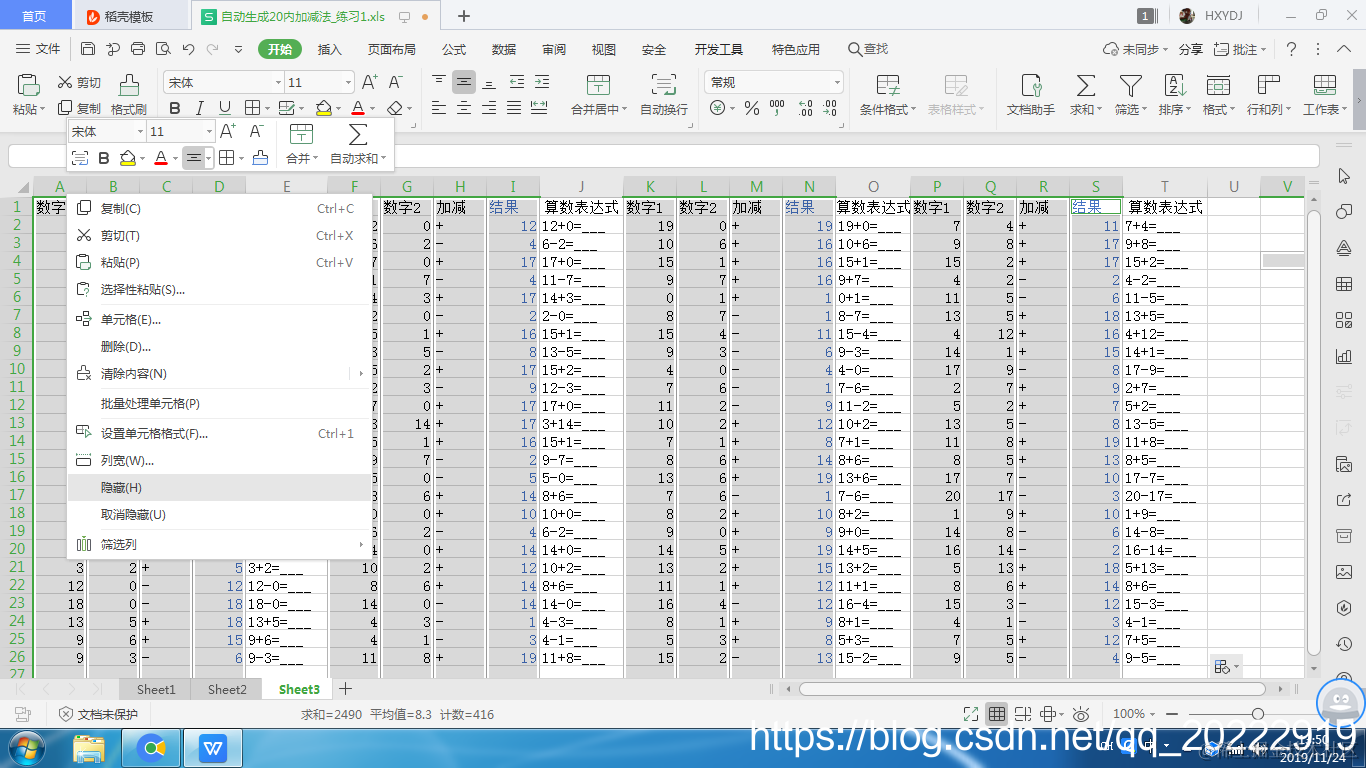Click the Top Align icon in ribbon

[438, 82]
